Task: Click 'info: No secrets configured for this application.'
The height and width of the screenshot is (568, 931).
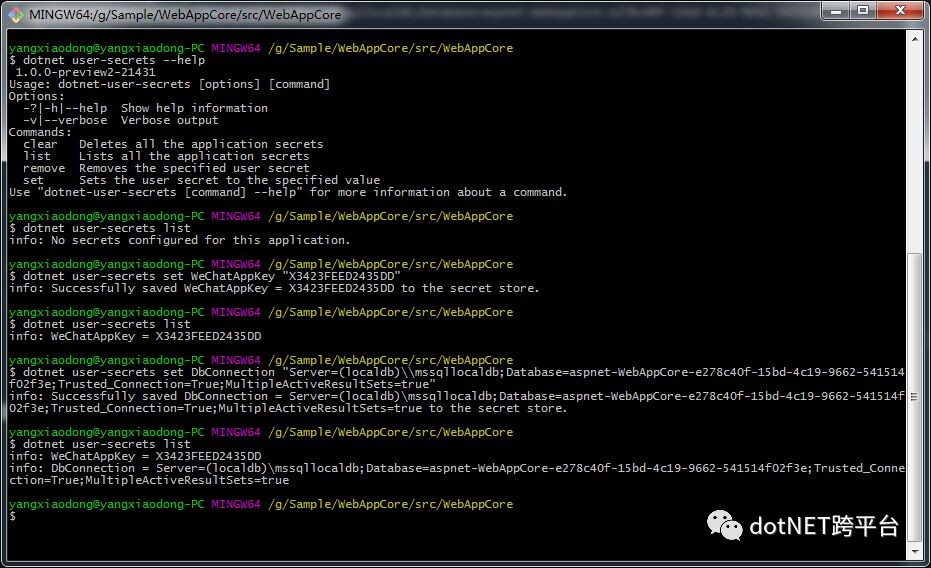Action: 179,240
